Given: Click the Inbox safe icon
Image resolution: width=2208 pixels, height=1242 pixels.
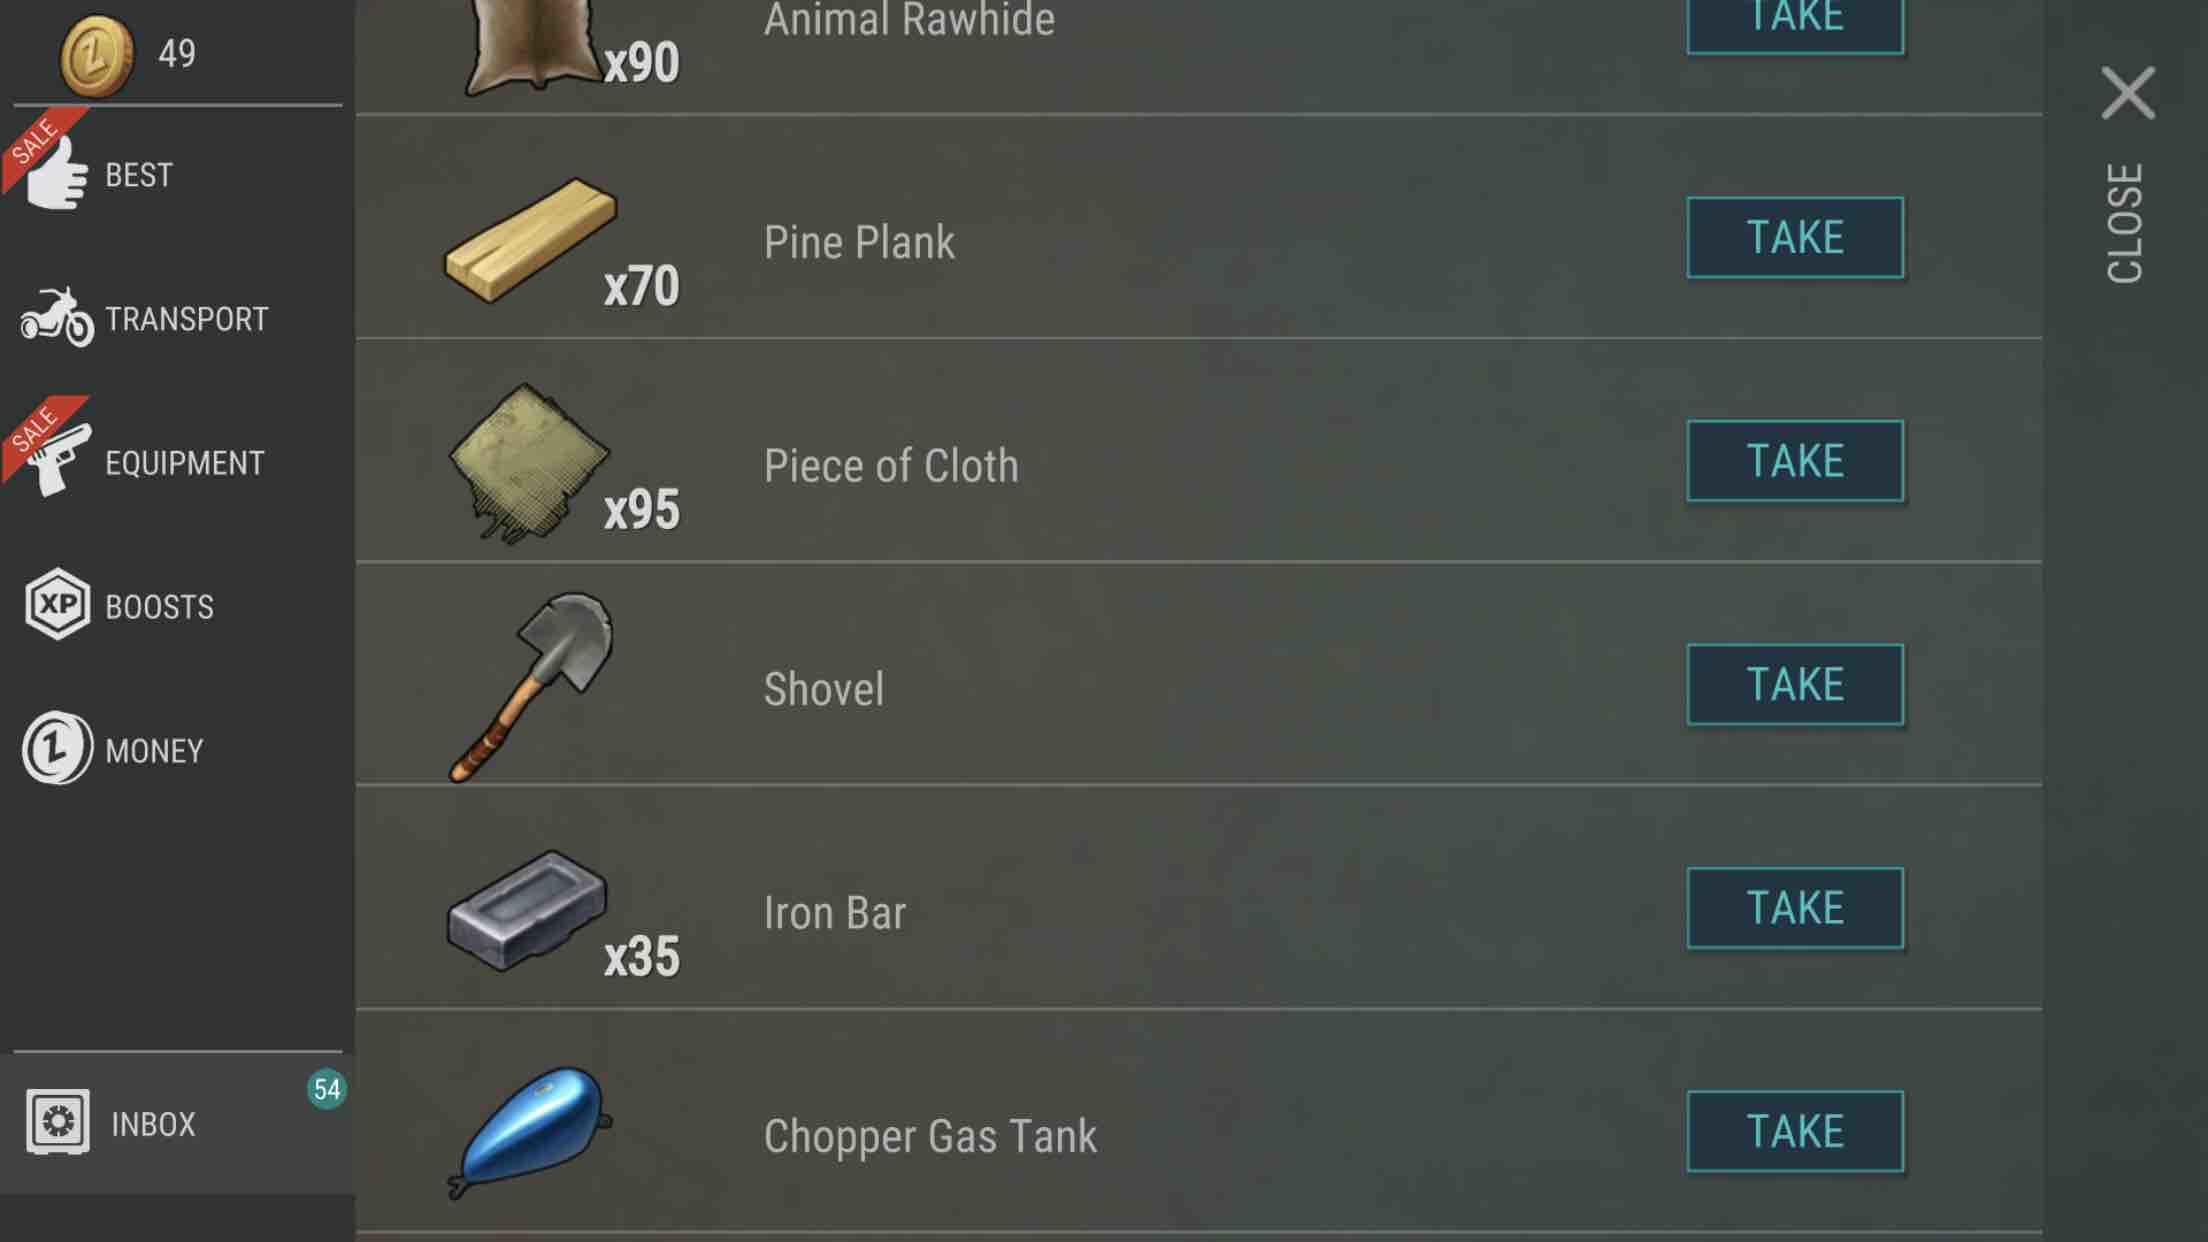Looking at the screenshot, I should coord(57,1122).
